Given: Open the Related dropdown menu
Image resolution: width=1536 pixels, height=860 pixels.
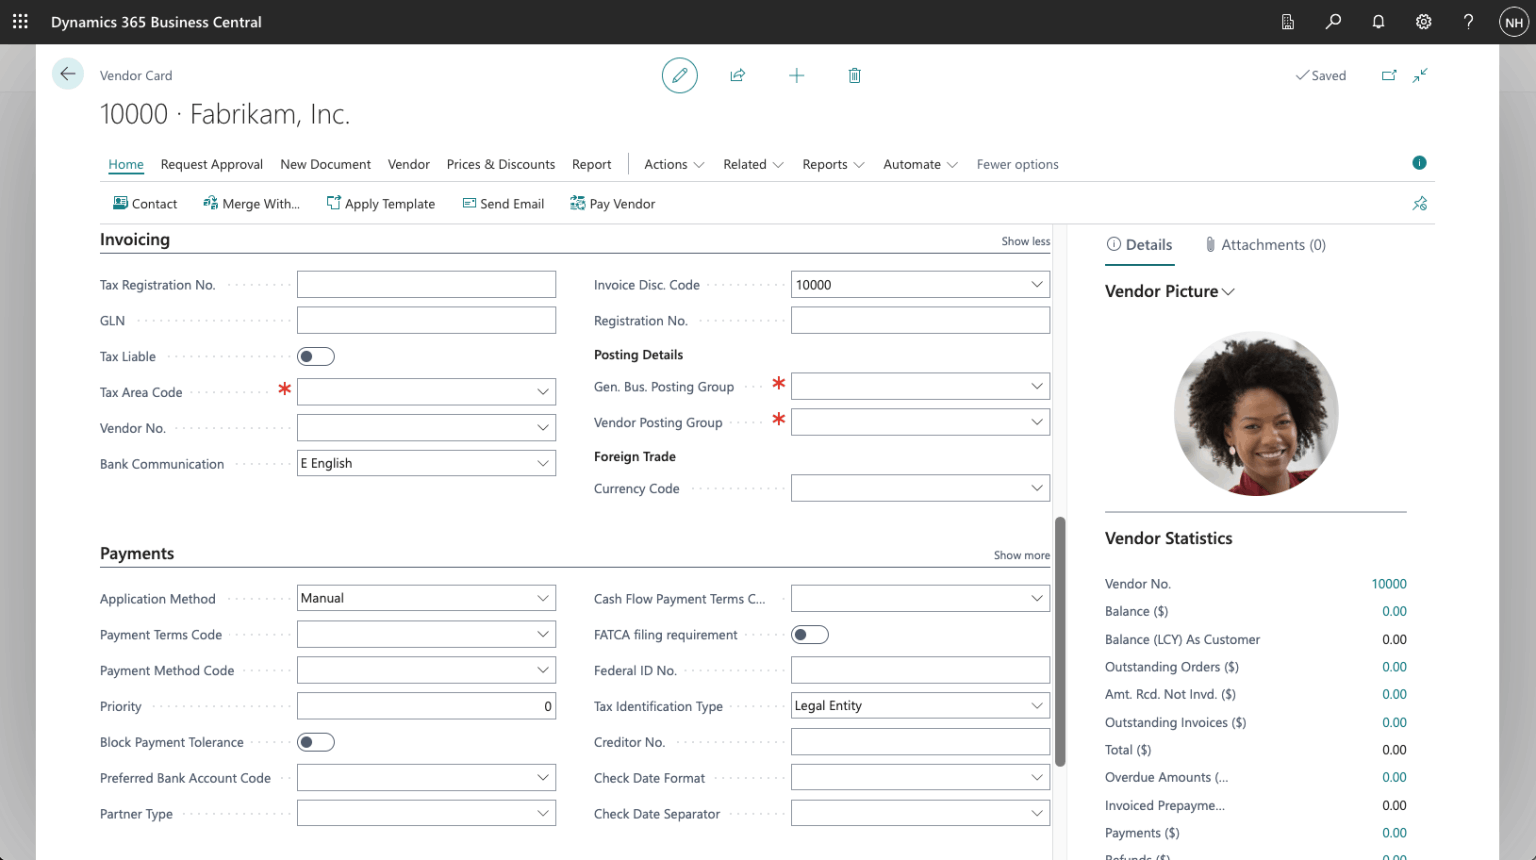Looking at the screenshot, I should (753, 164).
